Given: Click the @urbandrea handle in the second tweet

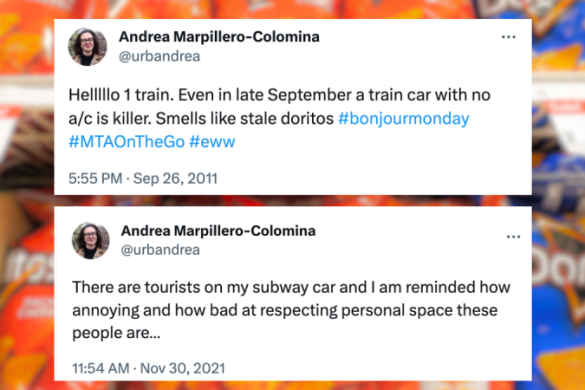Looking at the screenshot, I should 160,250.
